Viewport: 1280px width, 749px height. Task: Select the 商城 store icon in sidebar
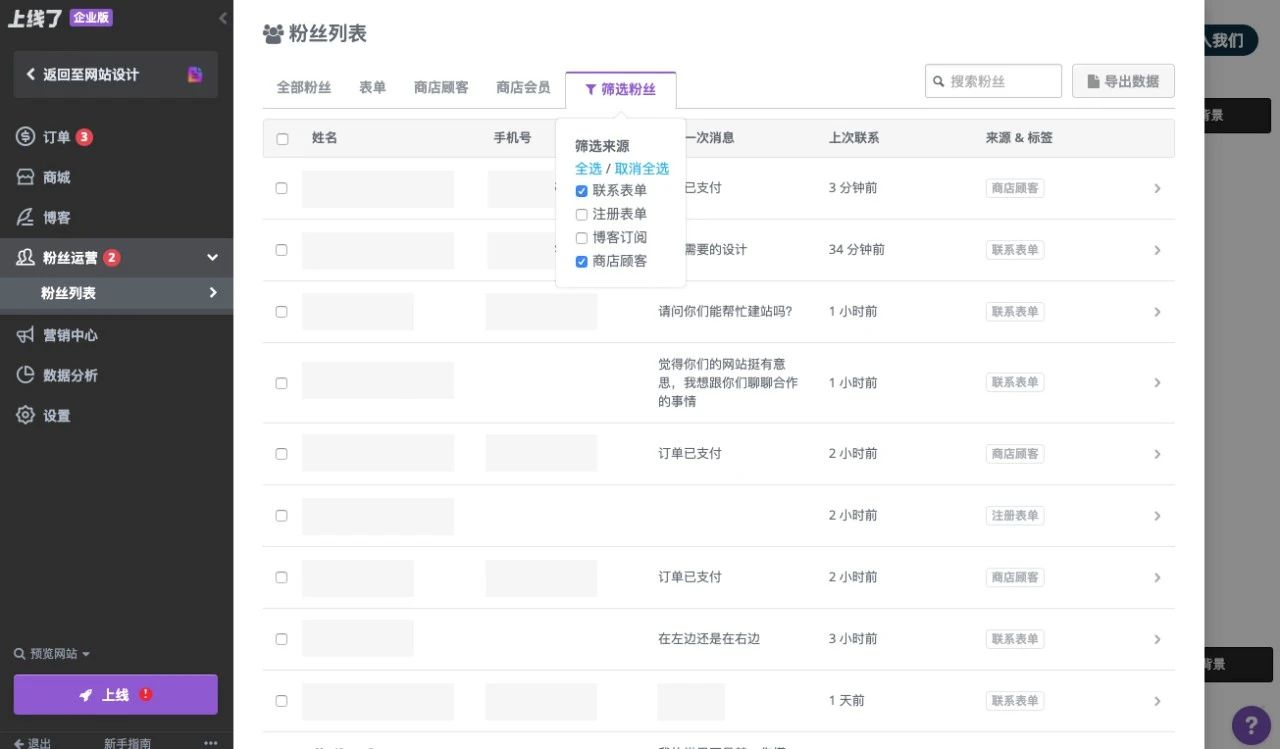coord(25,176)
